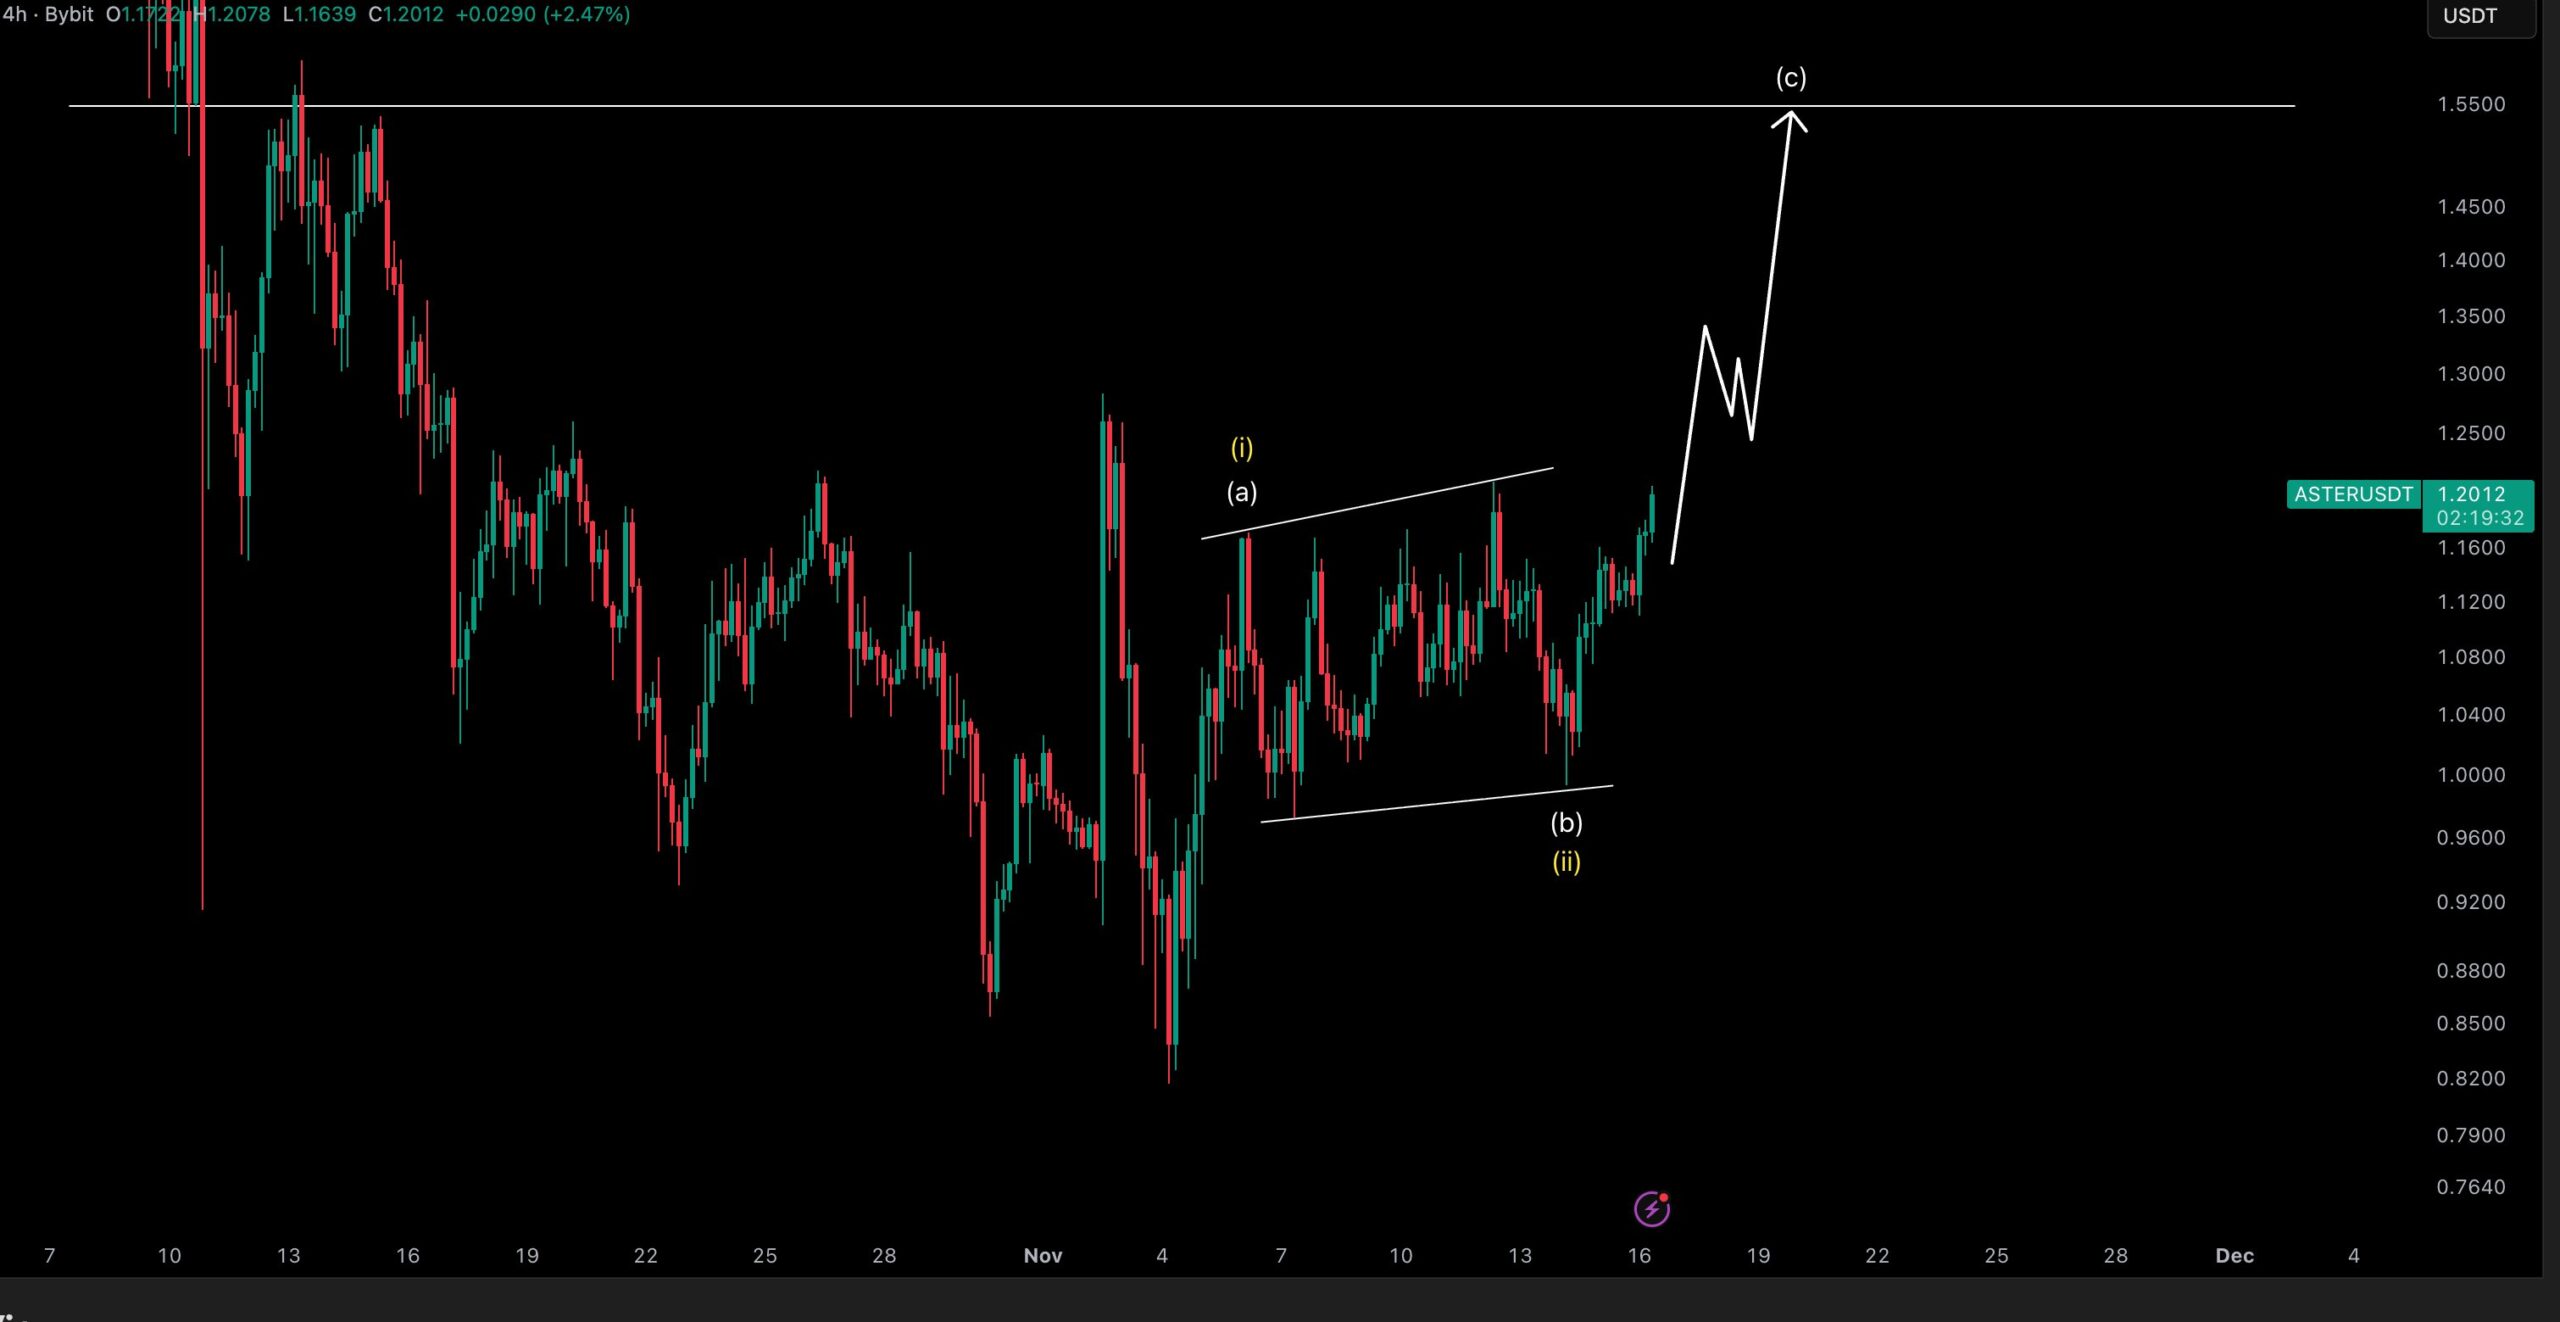Click the 1.2012 current price countdown box
The image size is (2560, 1322).
pos(2478,505)
